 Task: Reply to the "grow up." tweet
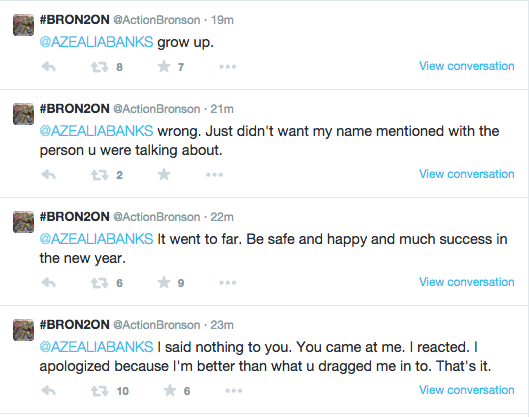[x=49, y=66]
